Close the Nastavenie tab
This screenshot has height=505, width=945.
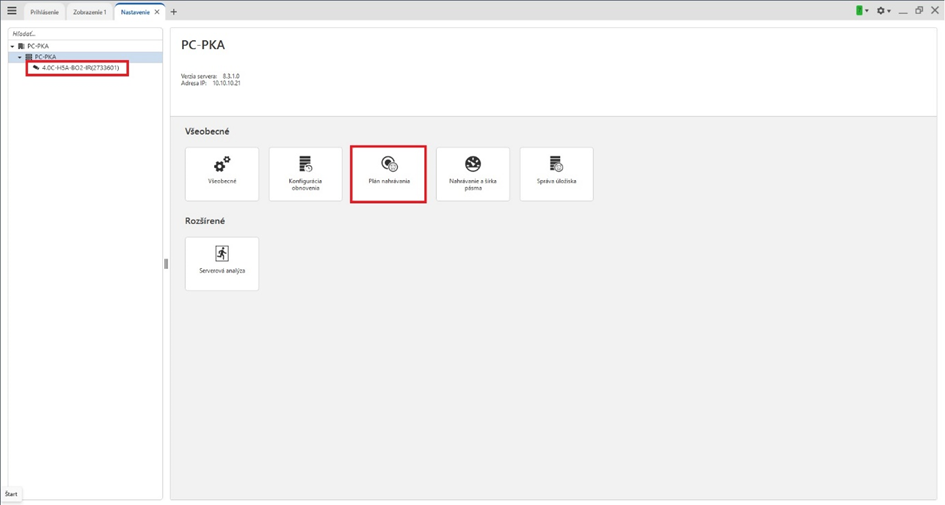157,12
